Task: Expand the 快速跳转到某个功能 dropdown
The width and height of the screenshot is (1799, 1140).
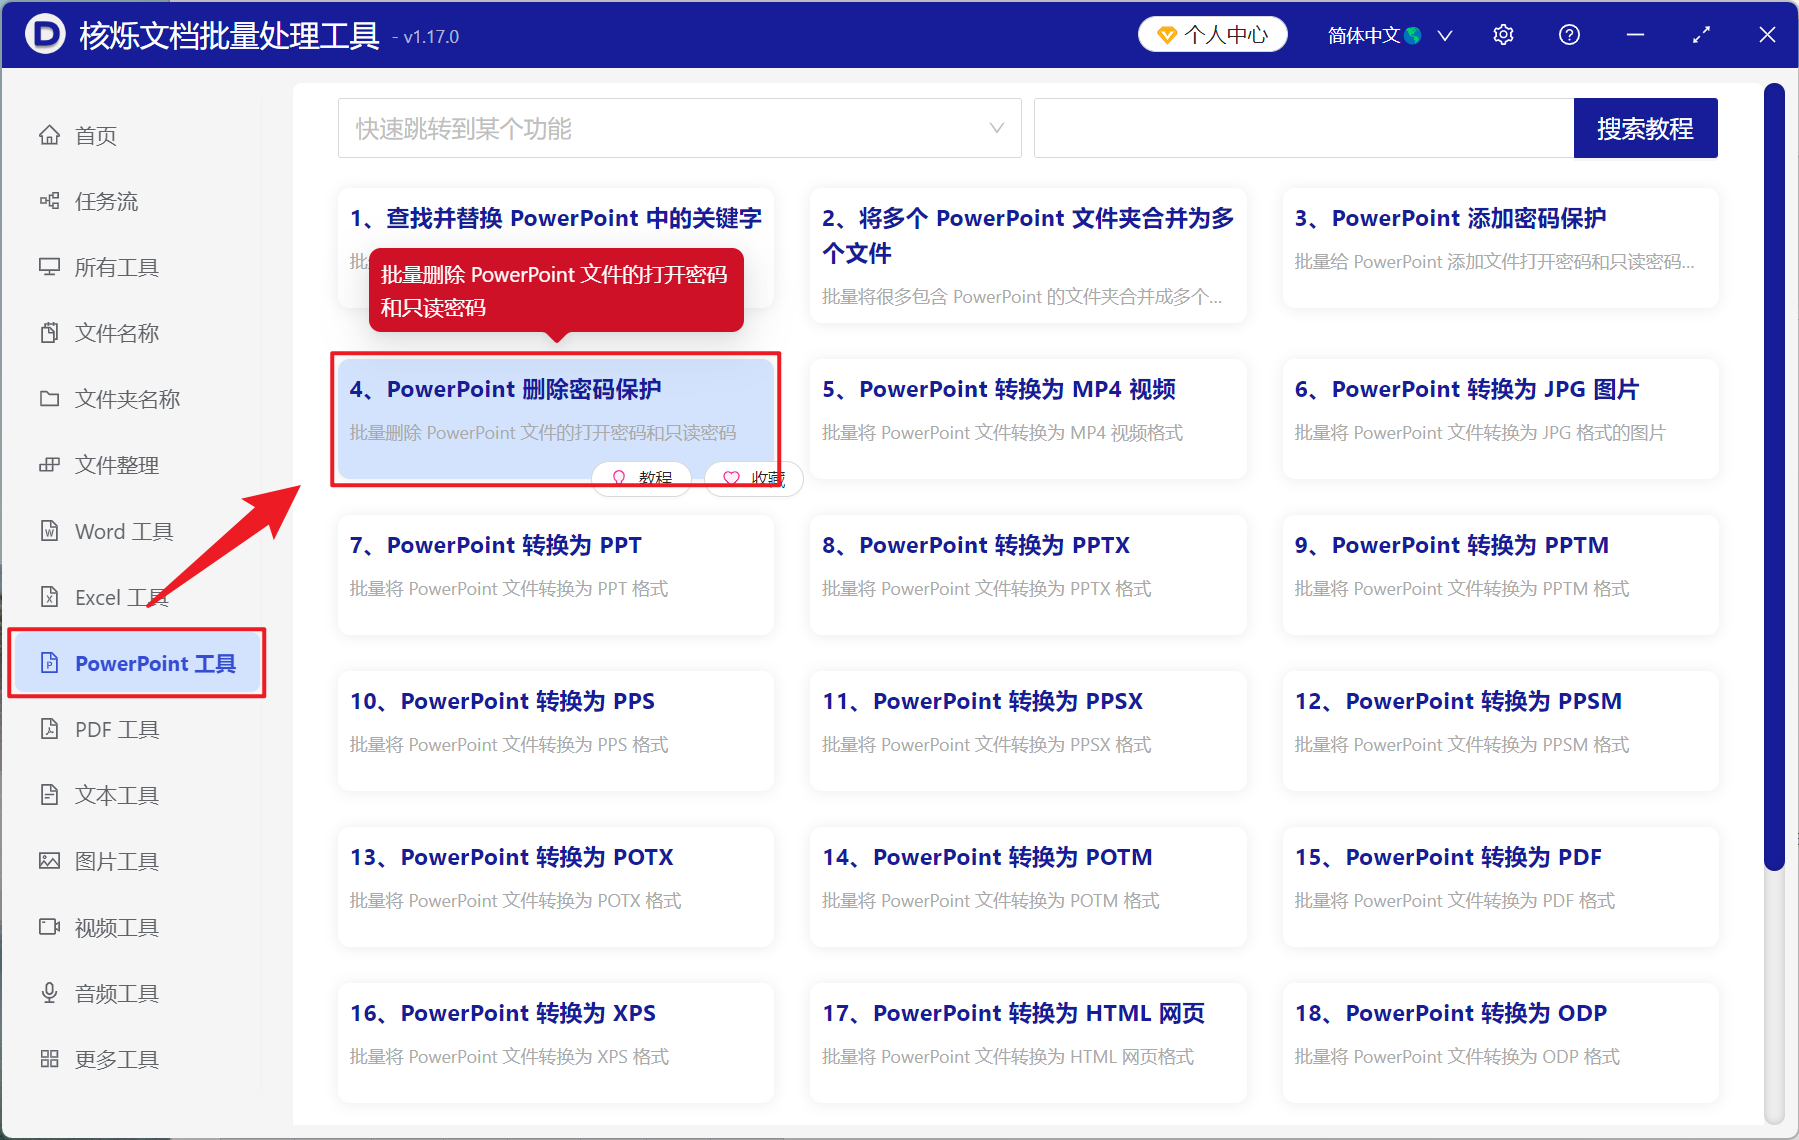Action: click(679, 128)
